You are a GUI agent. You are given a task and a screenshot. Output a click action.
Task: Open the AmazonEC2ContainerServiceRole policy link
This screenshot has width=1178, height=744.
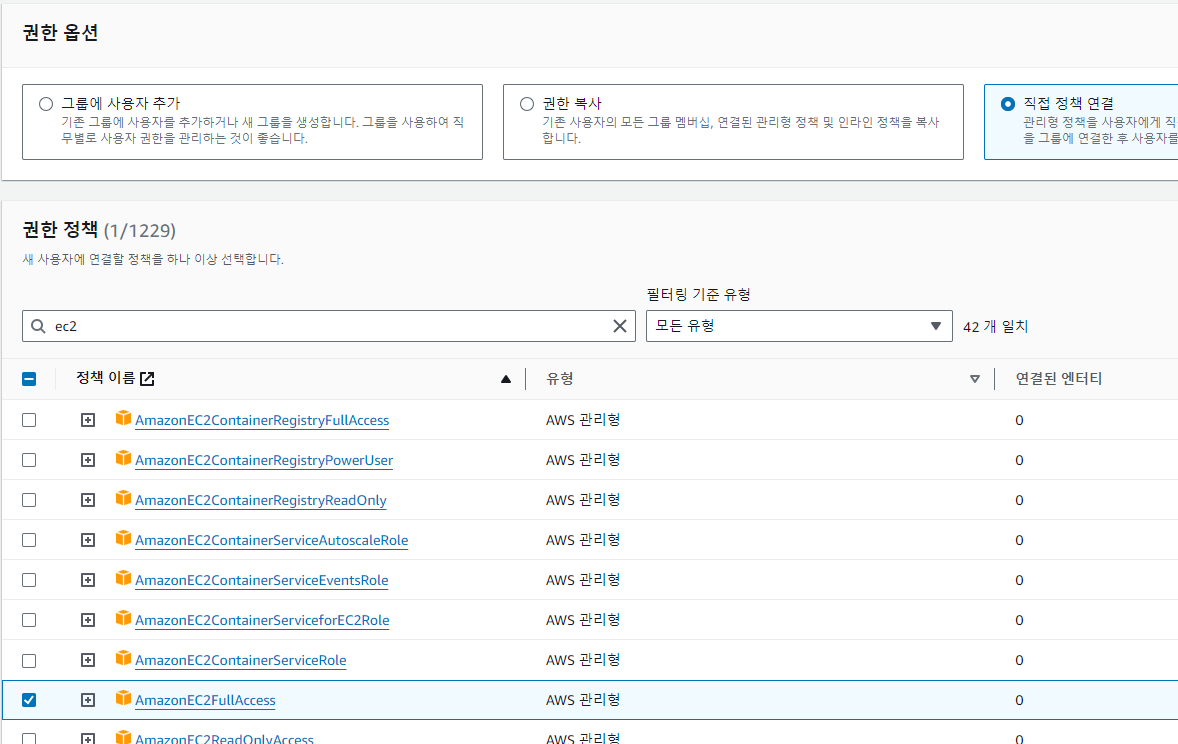pos(240,661)
